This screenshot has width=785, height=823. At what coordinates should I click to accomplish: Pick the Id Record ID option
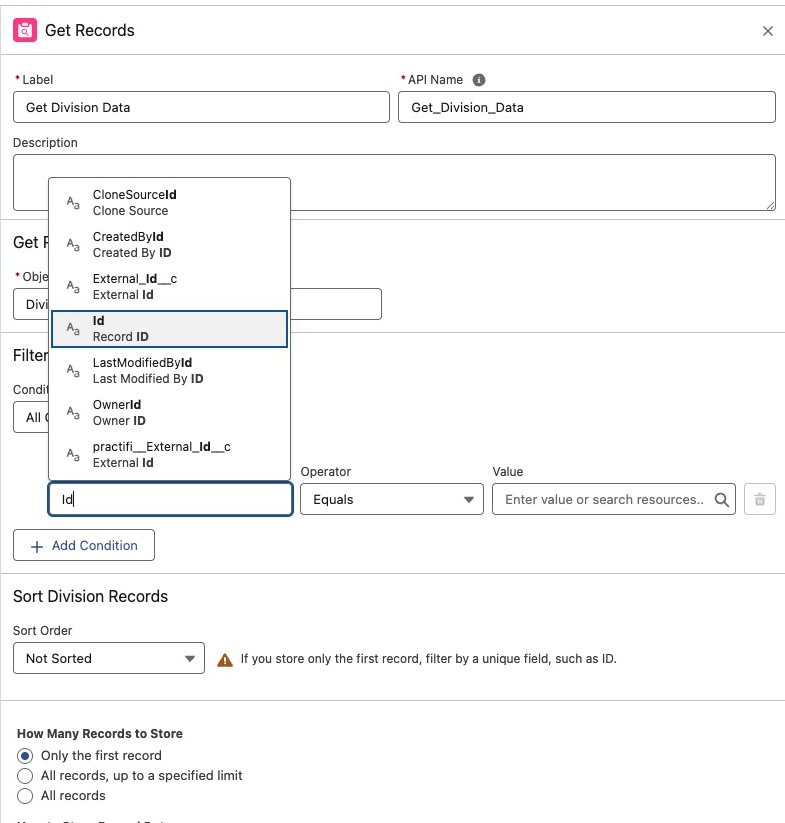pyautogui.click(x=169, y=329)
